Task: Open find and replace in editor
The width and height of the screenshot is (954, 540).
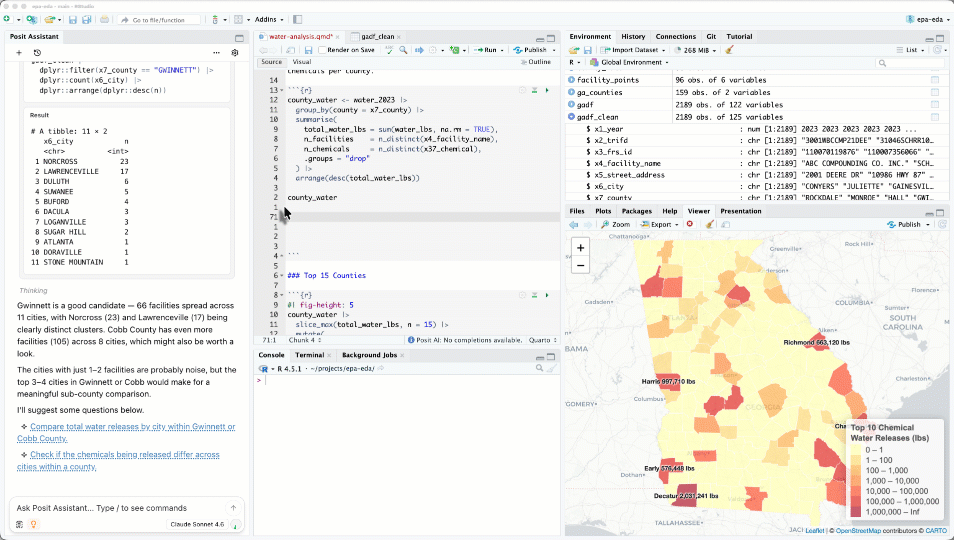Action: (403, 50)
